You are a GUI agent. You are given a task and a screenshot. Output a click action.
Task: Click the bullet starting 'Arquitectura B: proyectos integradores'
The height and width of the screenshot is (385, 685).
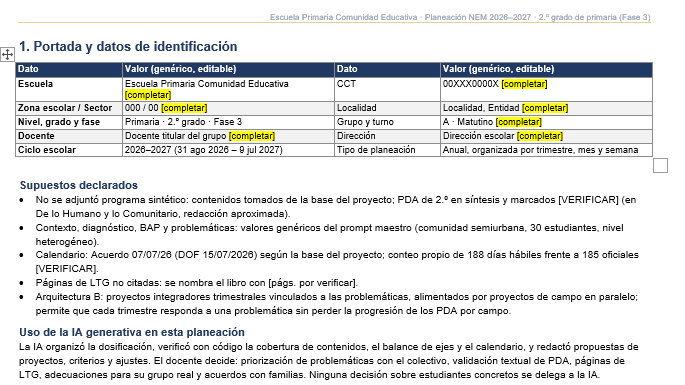pyautogui.click(x=337, y=304)
